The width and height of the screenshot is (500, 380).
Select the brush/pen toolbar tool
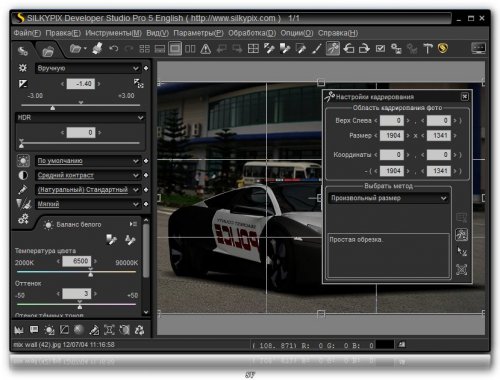pos(316,49)
